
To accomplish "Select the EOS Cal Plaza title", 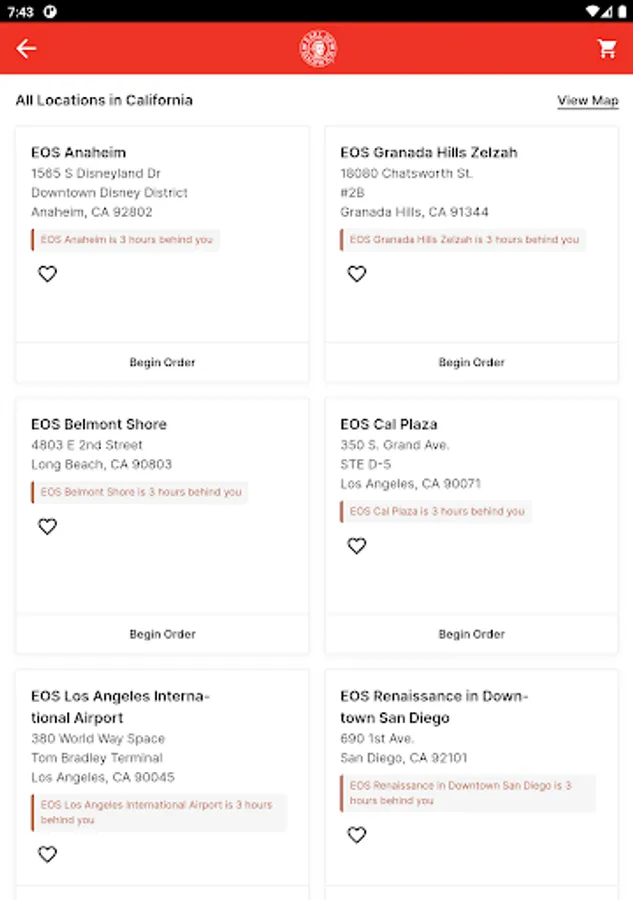I will tap(389, 424).
